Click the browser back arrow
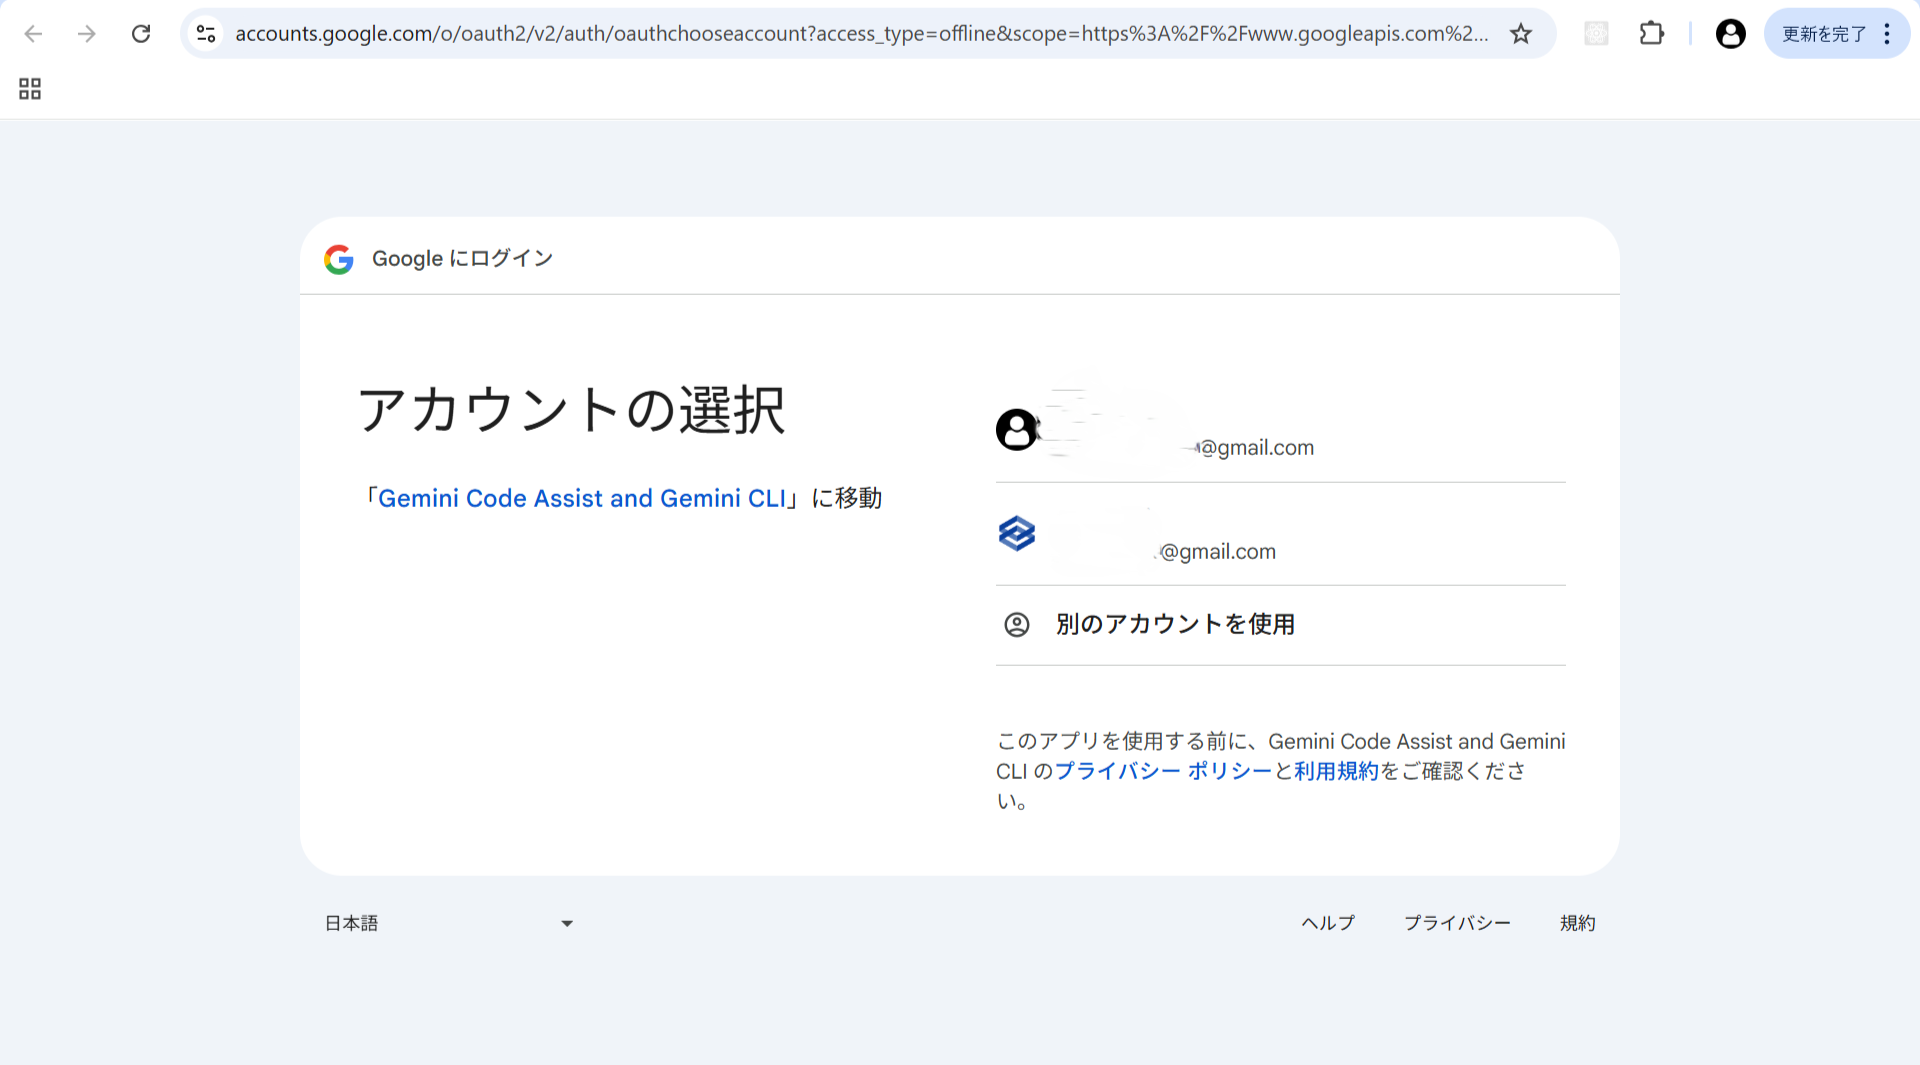The height and width of the screenshot is (1065, 1920). pos(33,34)
